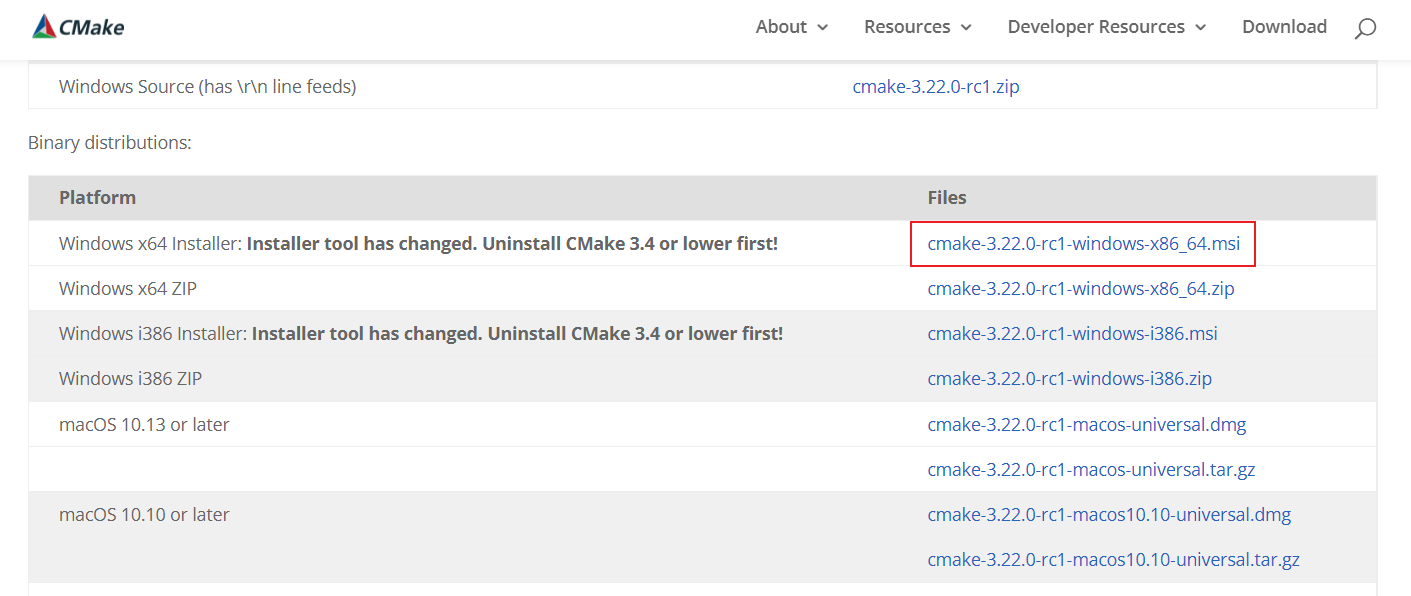Click the Platform column header
Screen dimensions: 1411x596
[x=97, y=198]
